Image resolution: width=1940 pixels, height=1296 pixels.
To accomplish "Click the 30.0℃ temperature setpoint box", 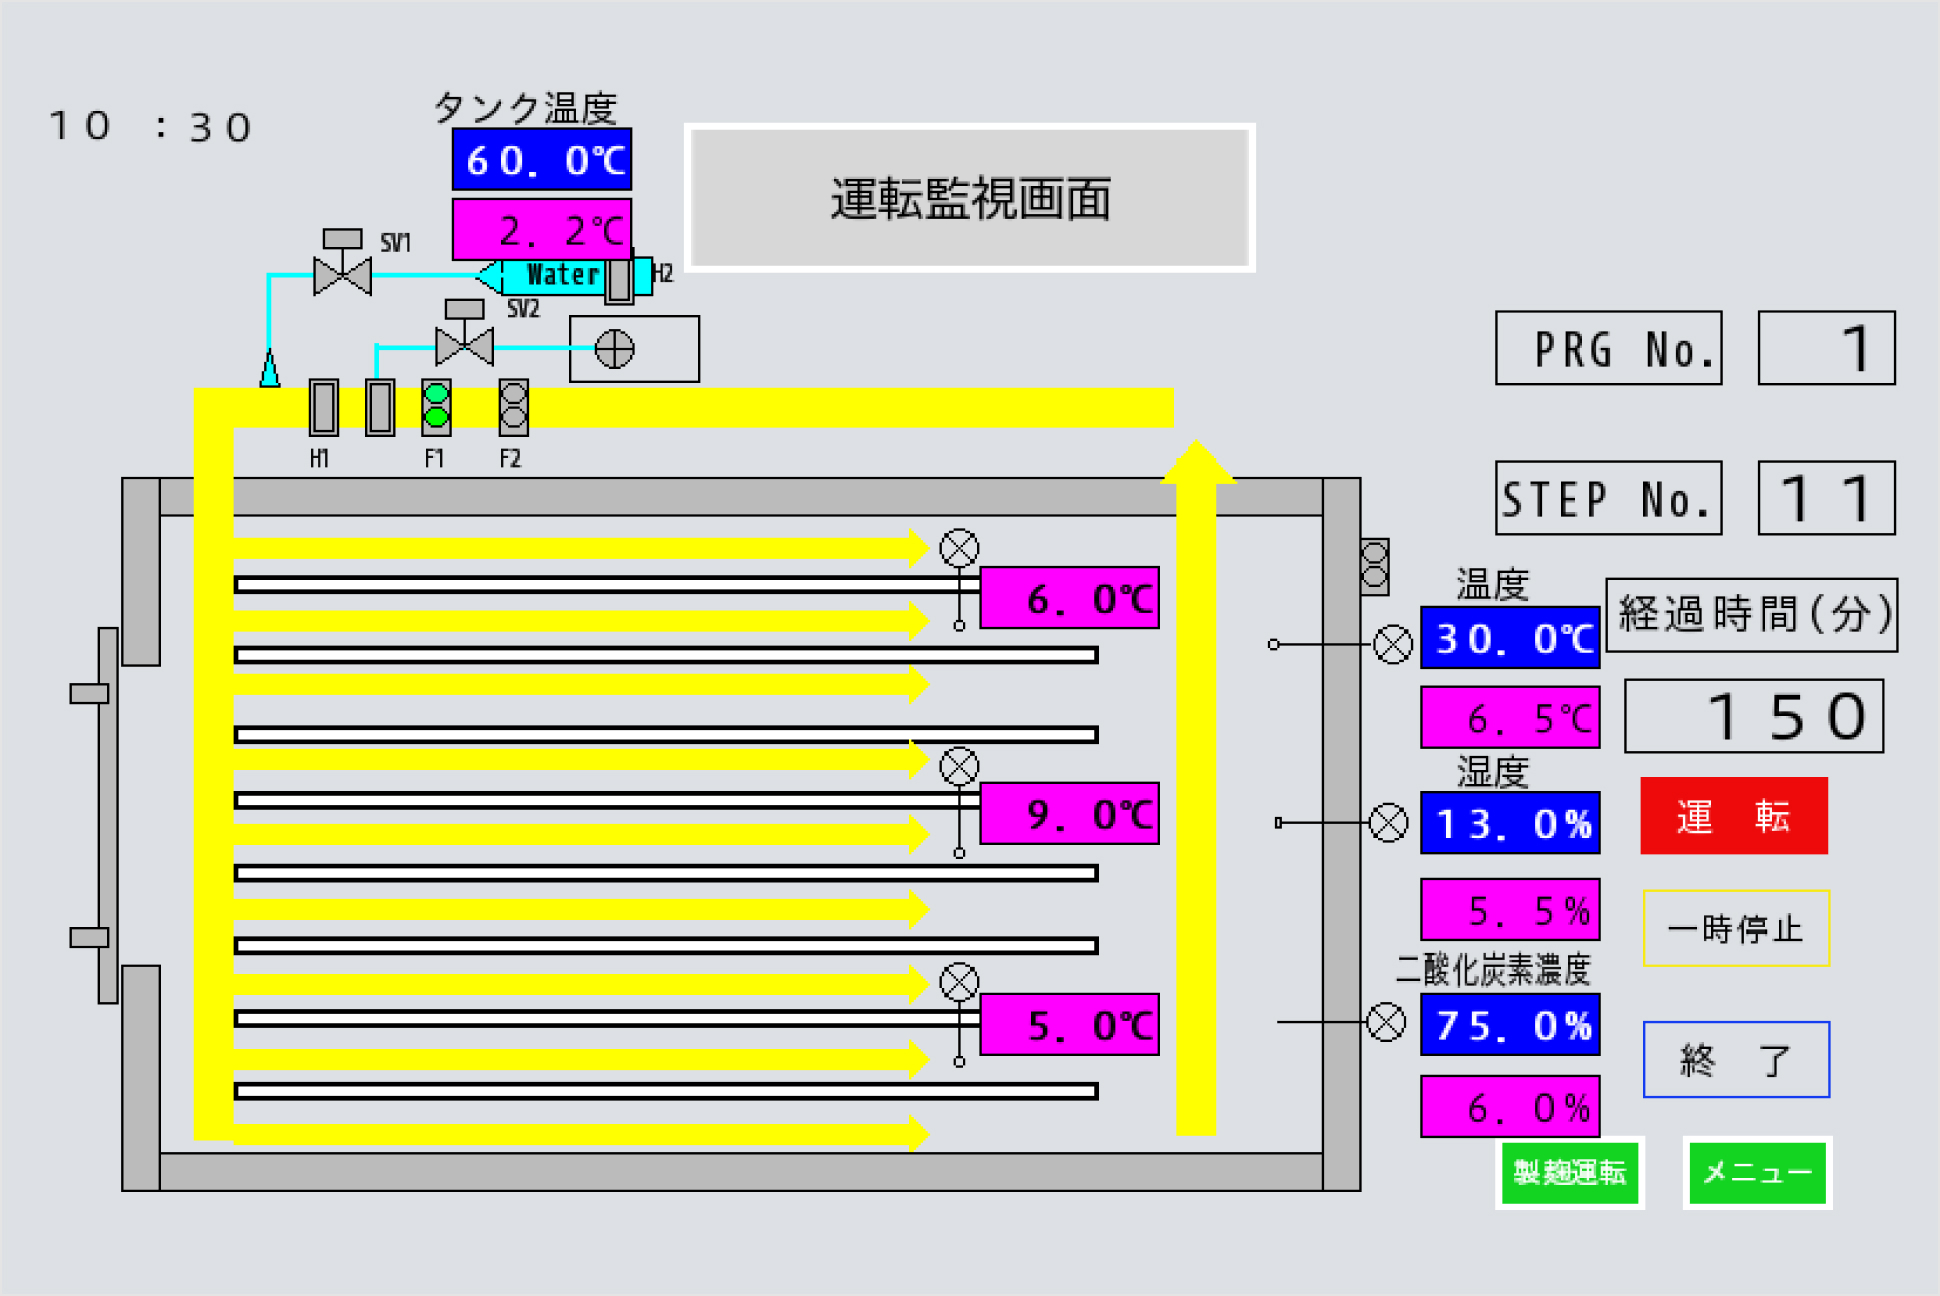I will tap(1509, 638).
